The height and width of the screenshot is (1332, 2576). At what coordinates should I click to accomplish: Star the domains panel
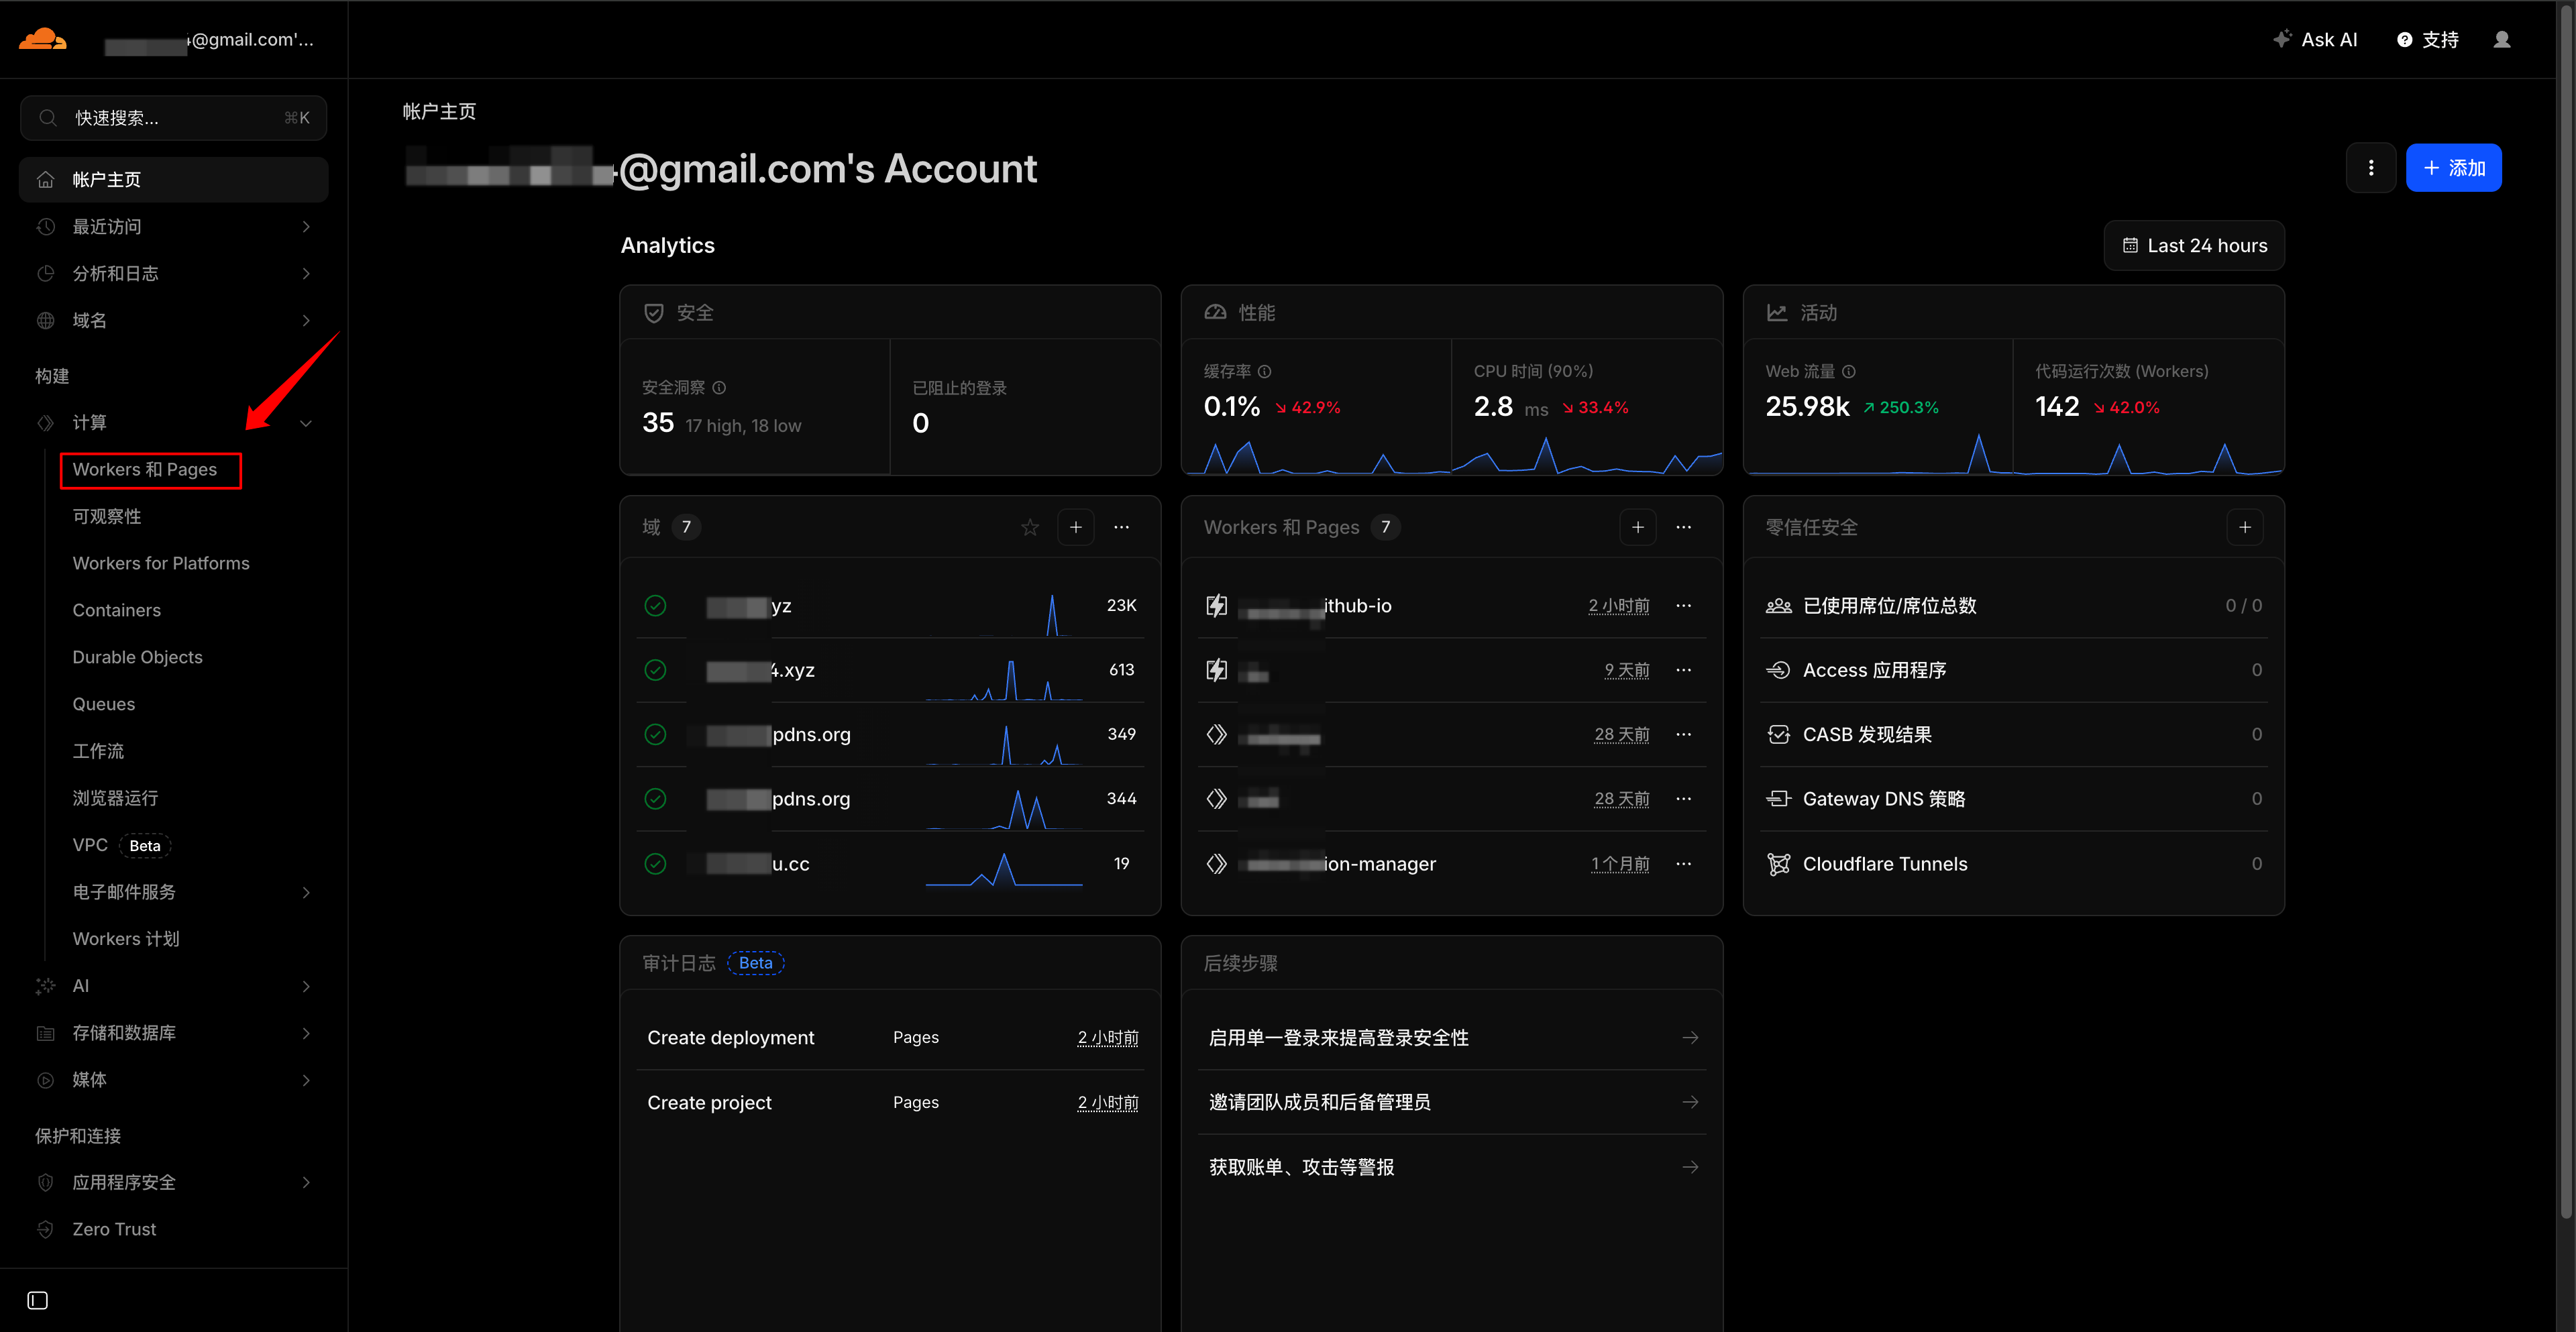1029,527
